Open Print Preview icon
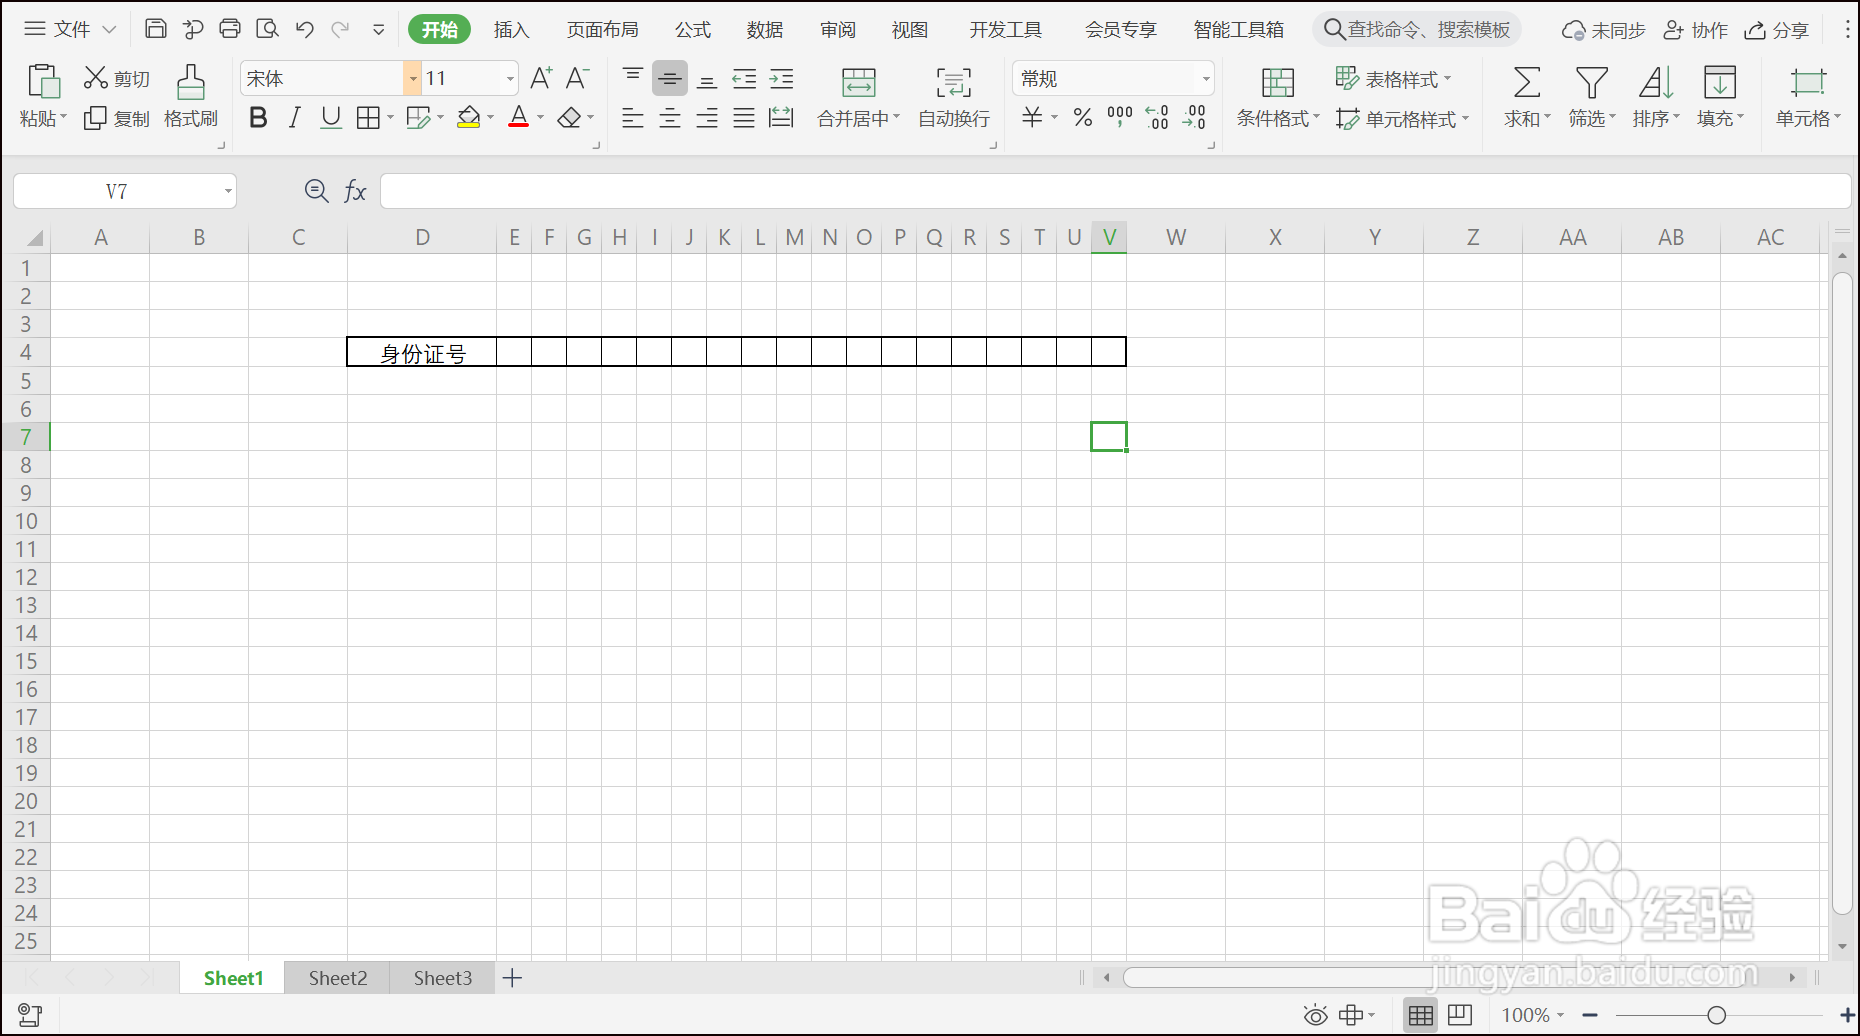1860x1036 pixels. tap(267, 29)
